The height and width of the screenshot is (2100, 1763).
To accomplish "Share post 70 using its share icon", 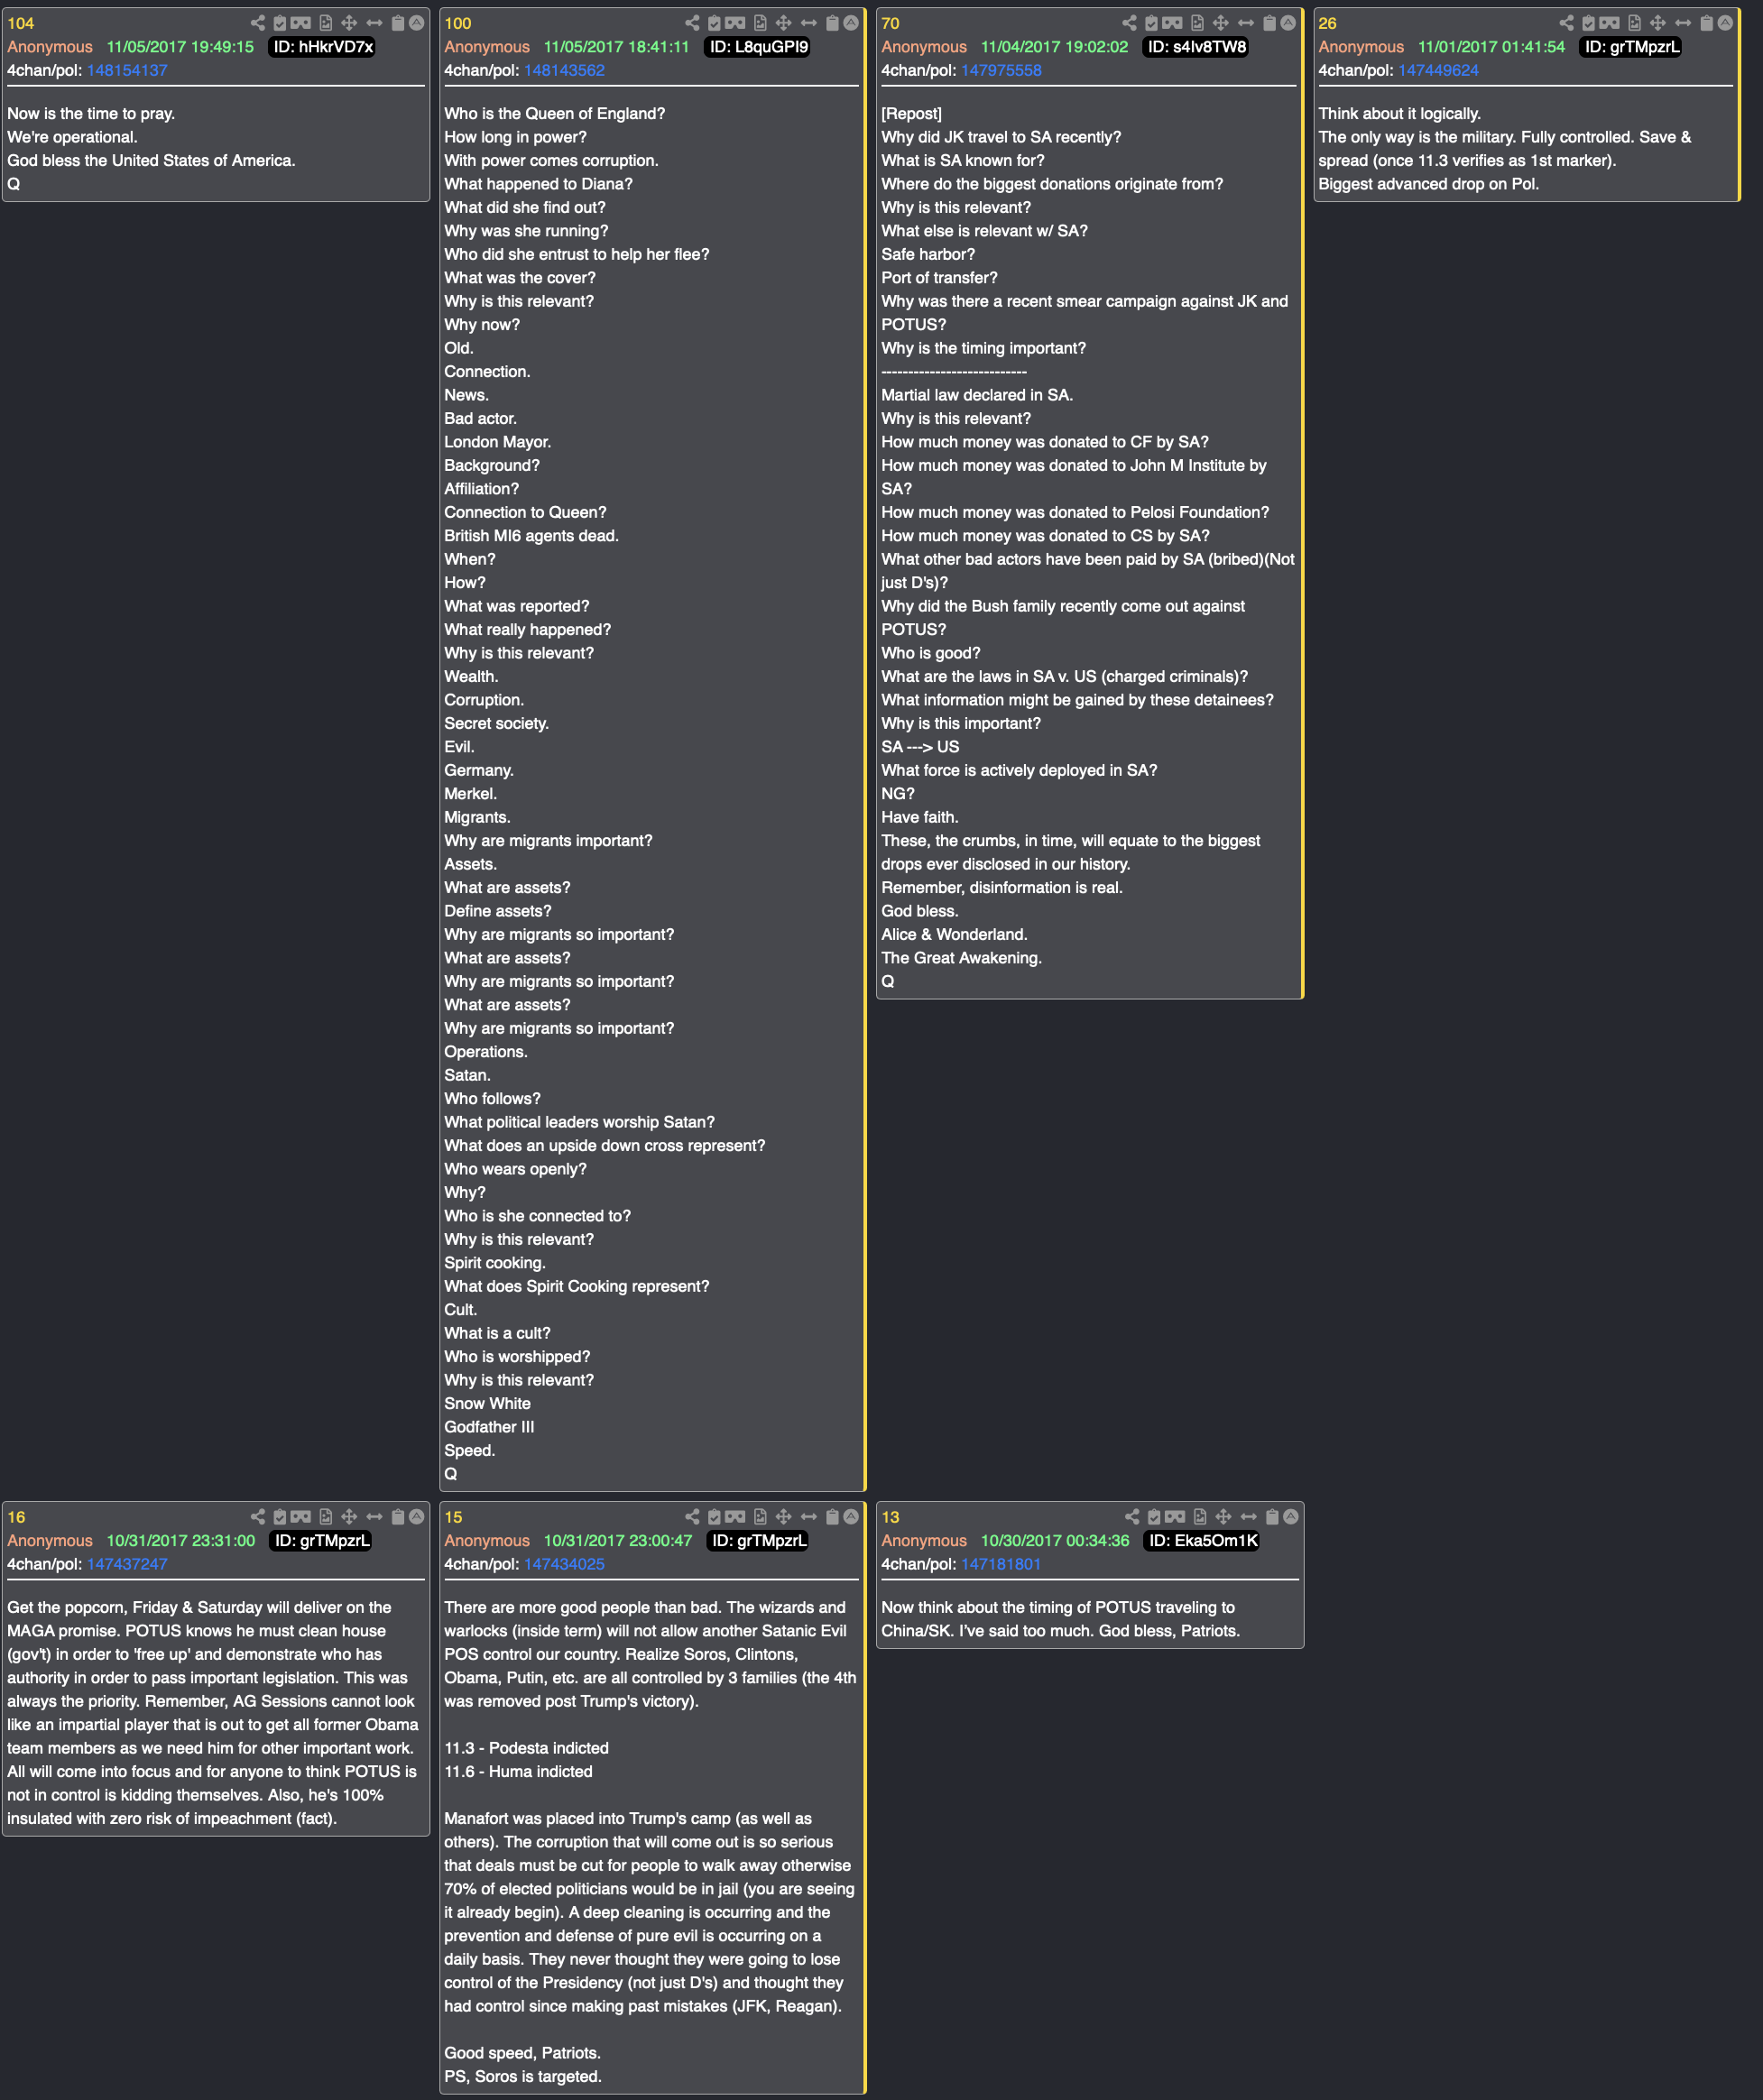I will coord(1129,23).
